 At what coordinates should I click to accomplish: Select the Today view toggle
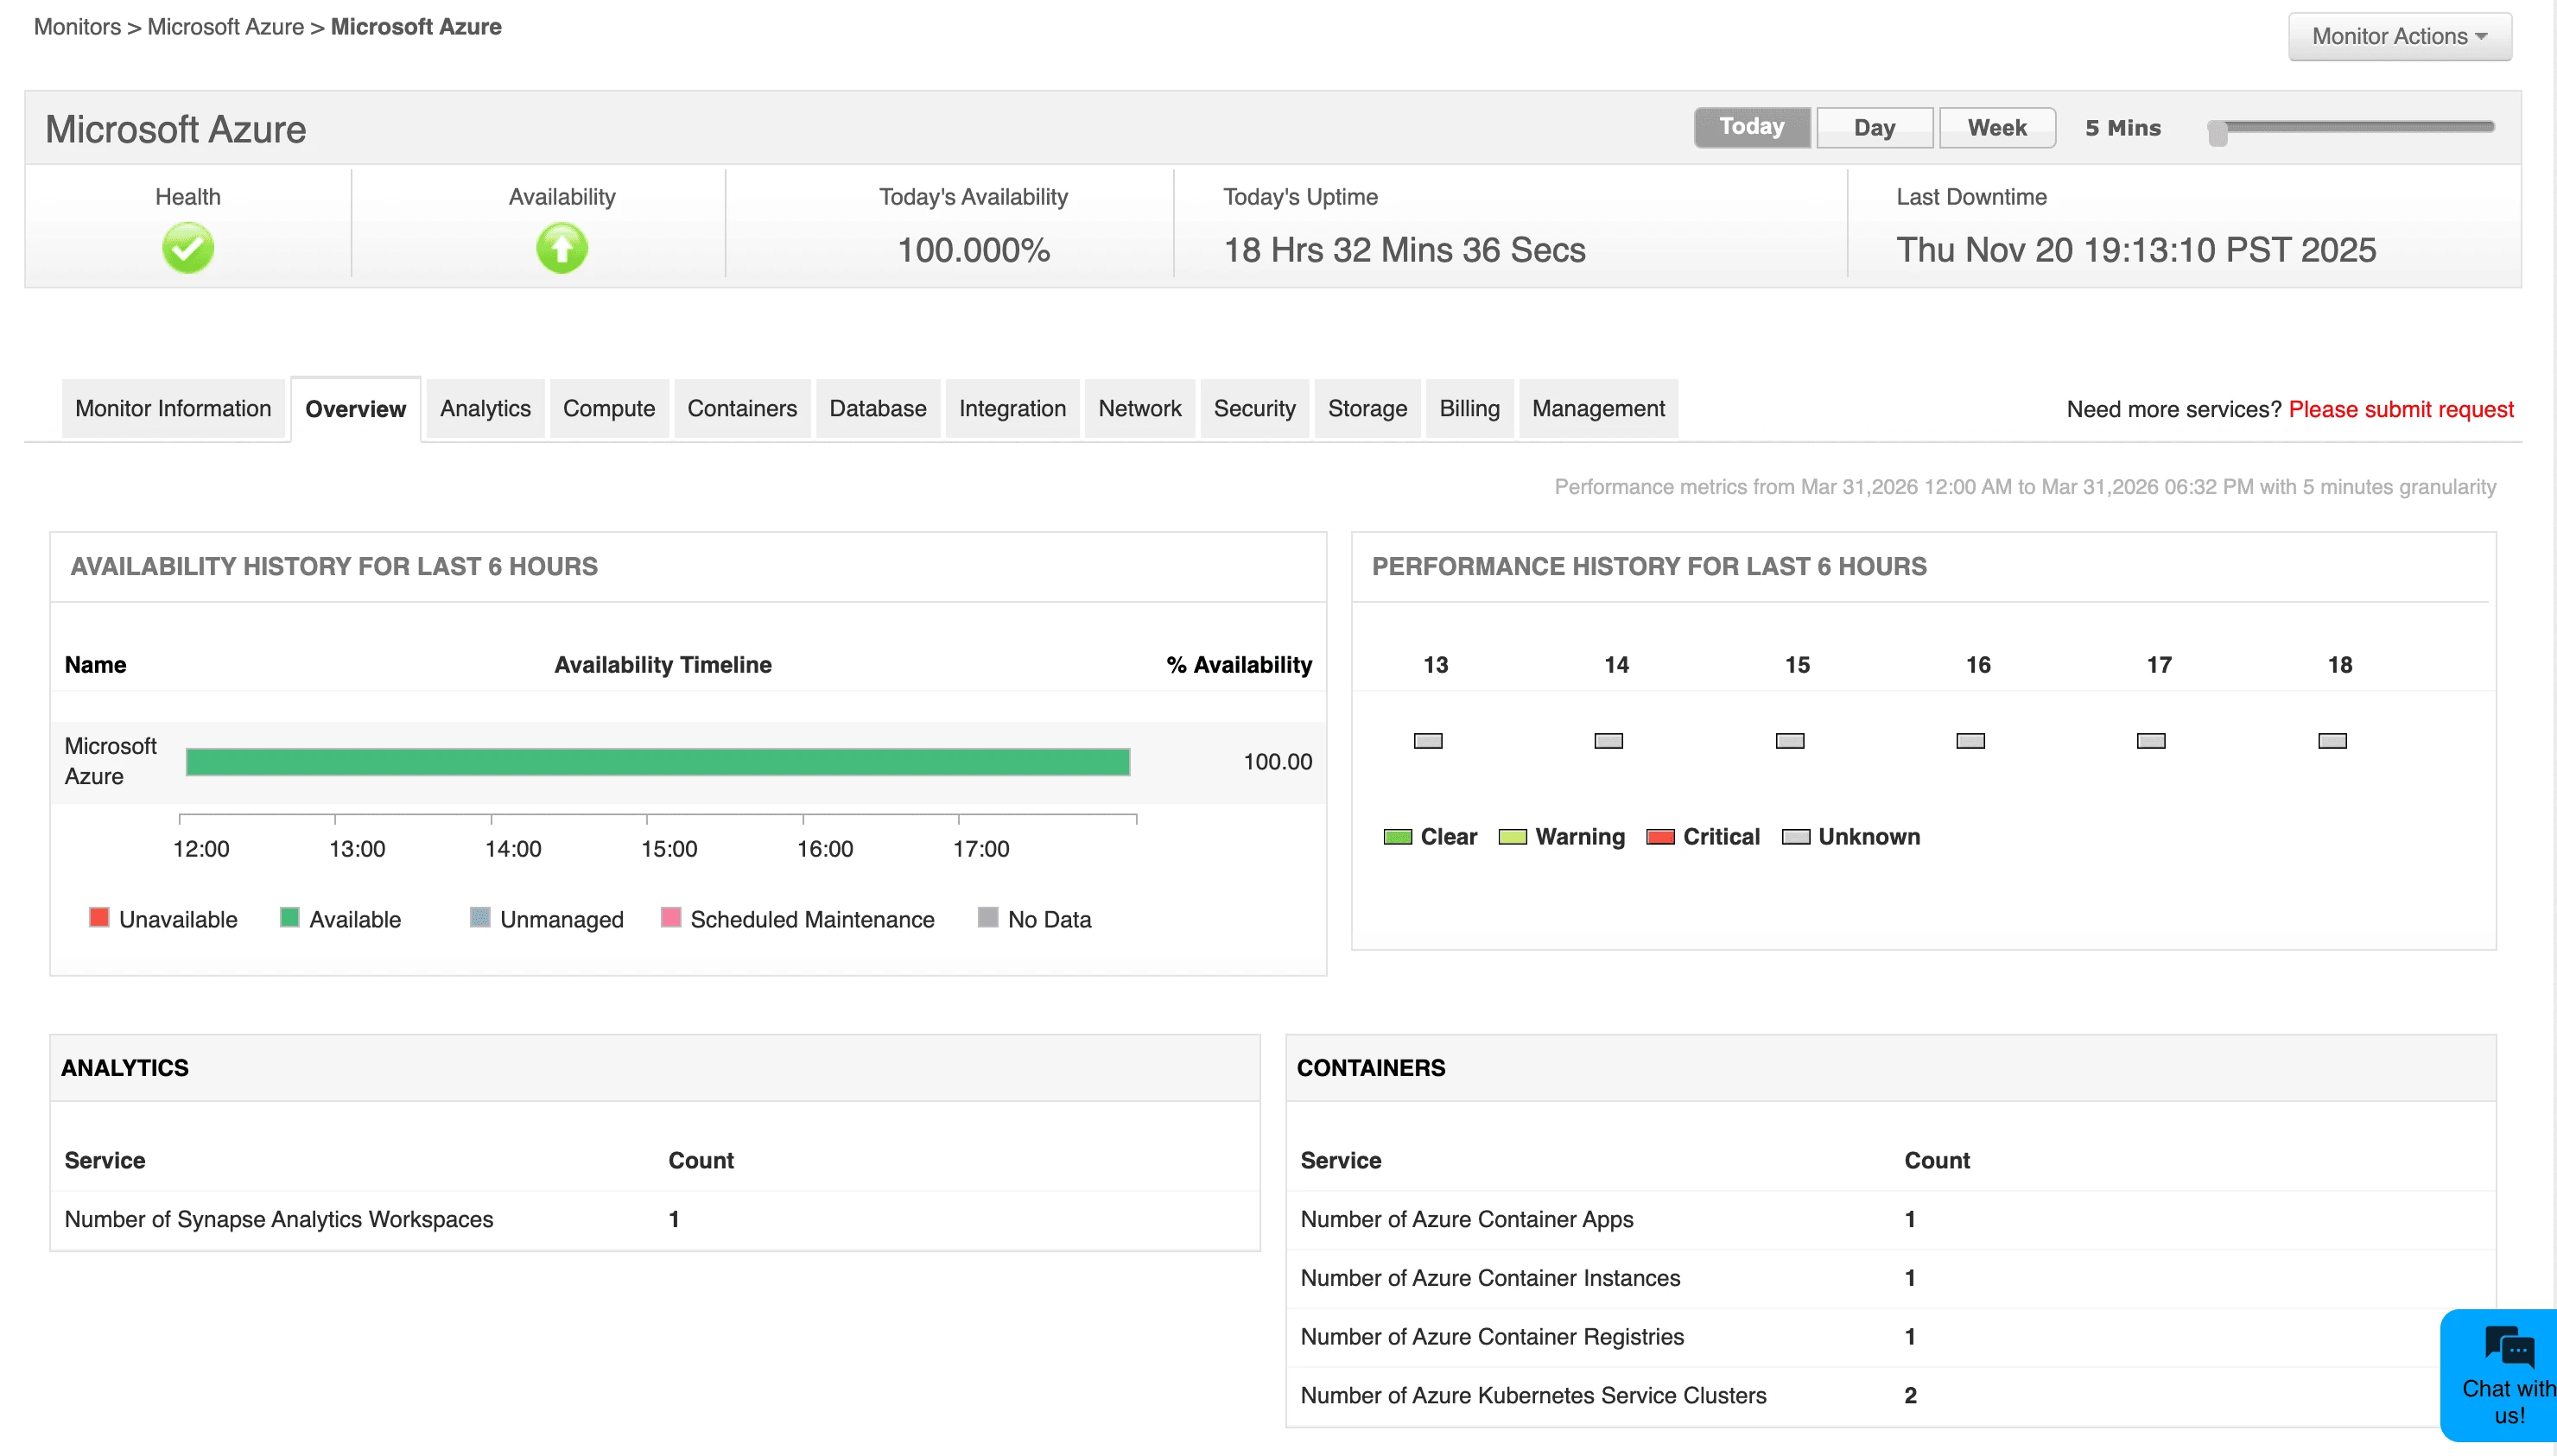1751,127
